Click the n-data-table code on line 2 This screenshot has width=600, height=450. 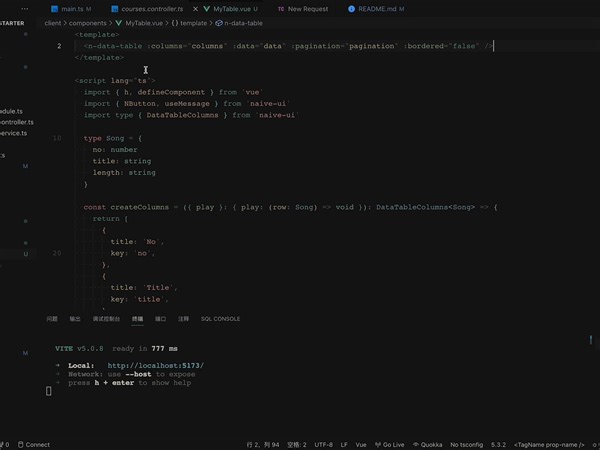pos(289,46)
